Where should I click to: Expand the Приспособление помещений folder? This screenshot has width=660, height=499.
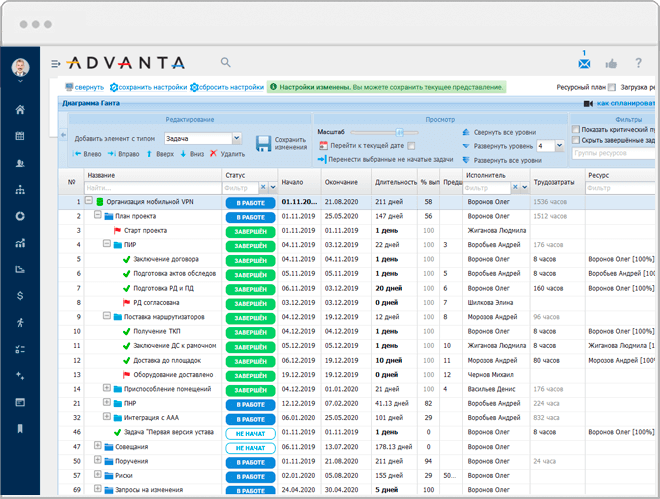tap(107, 388)
